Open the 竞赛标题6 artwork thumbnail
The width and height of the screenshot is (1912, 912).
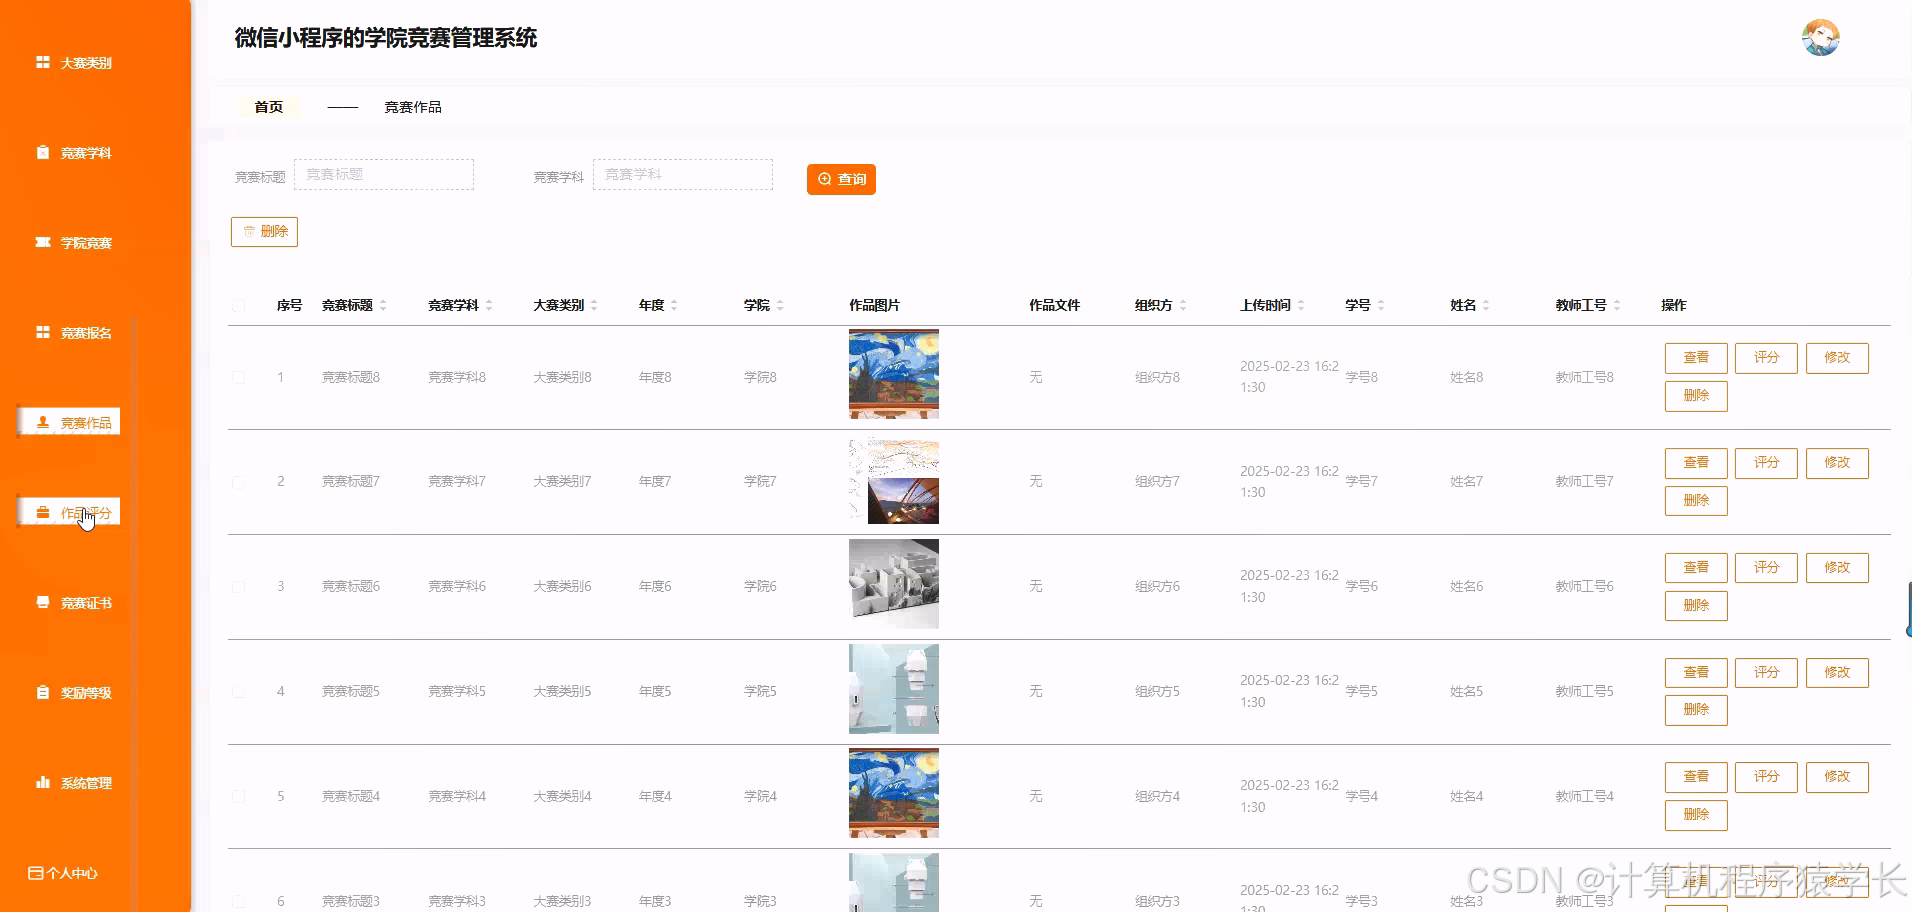(894, 584)
